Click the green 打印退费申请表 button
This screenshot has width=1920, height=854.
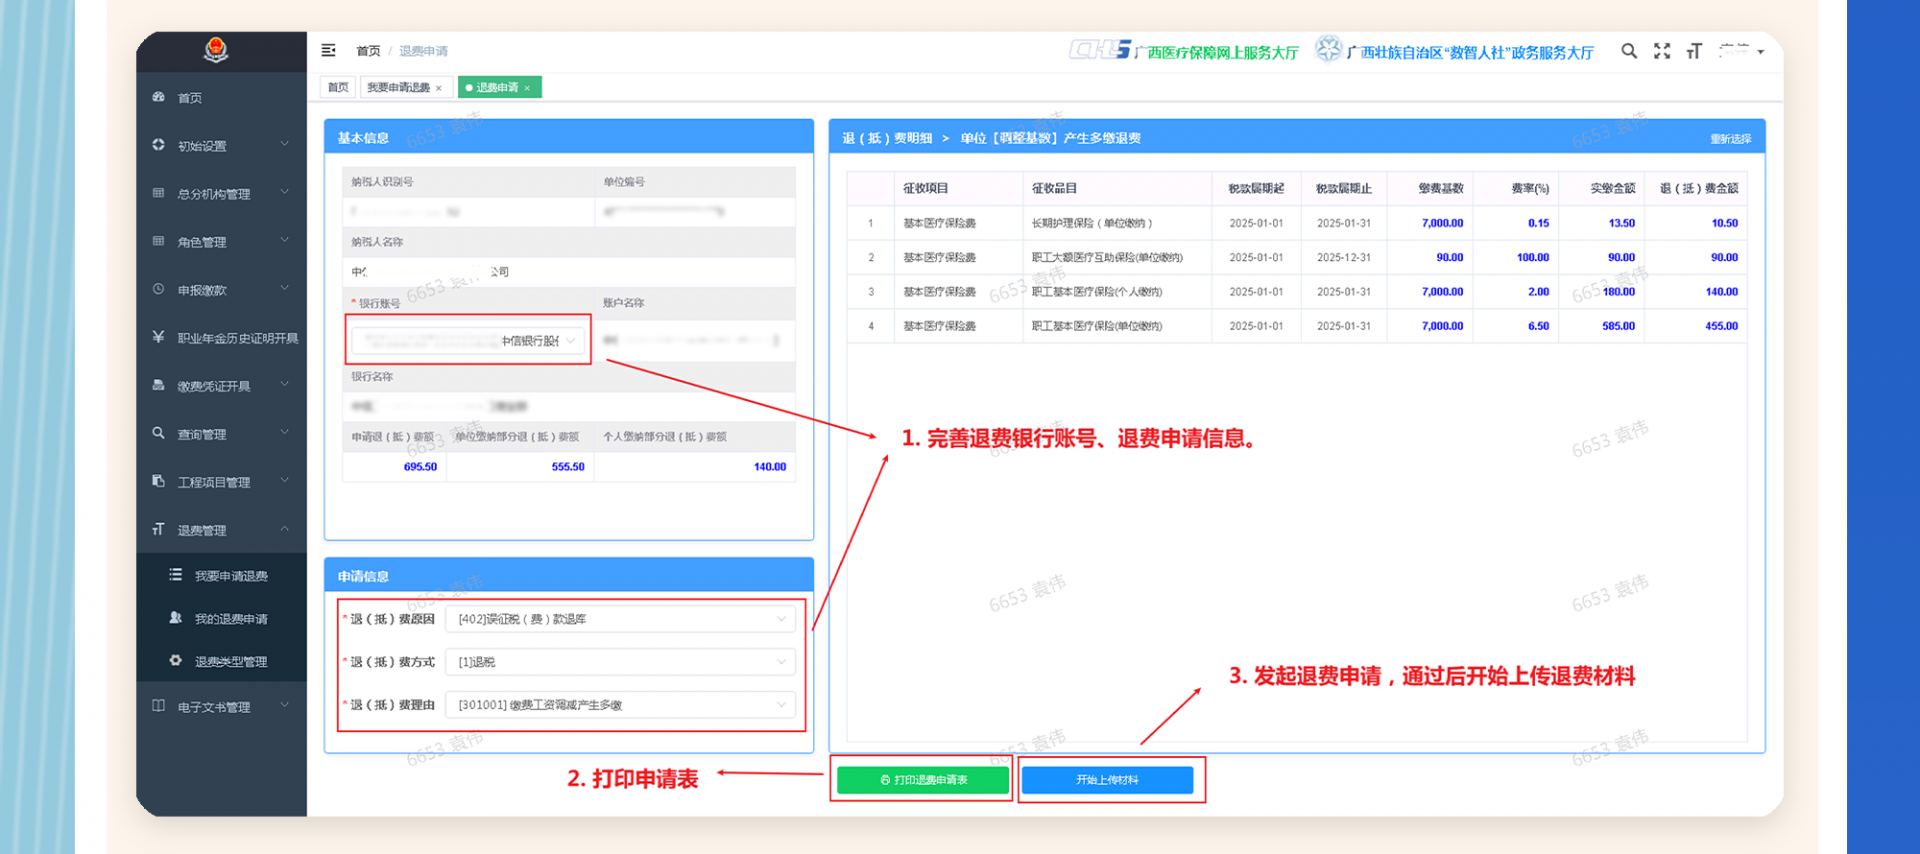click(x=922, y=780)
